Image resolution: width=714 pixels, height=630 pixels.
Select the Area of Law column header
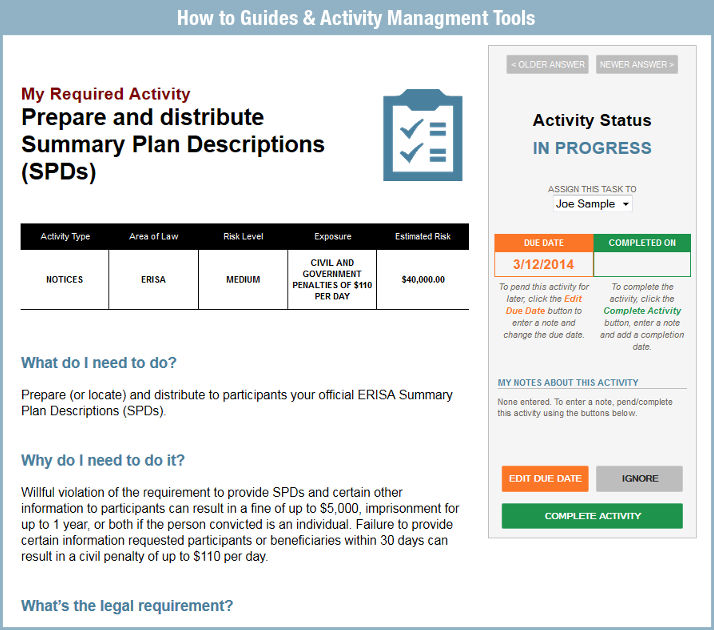click(x=153, y=237)
